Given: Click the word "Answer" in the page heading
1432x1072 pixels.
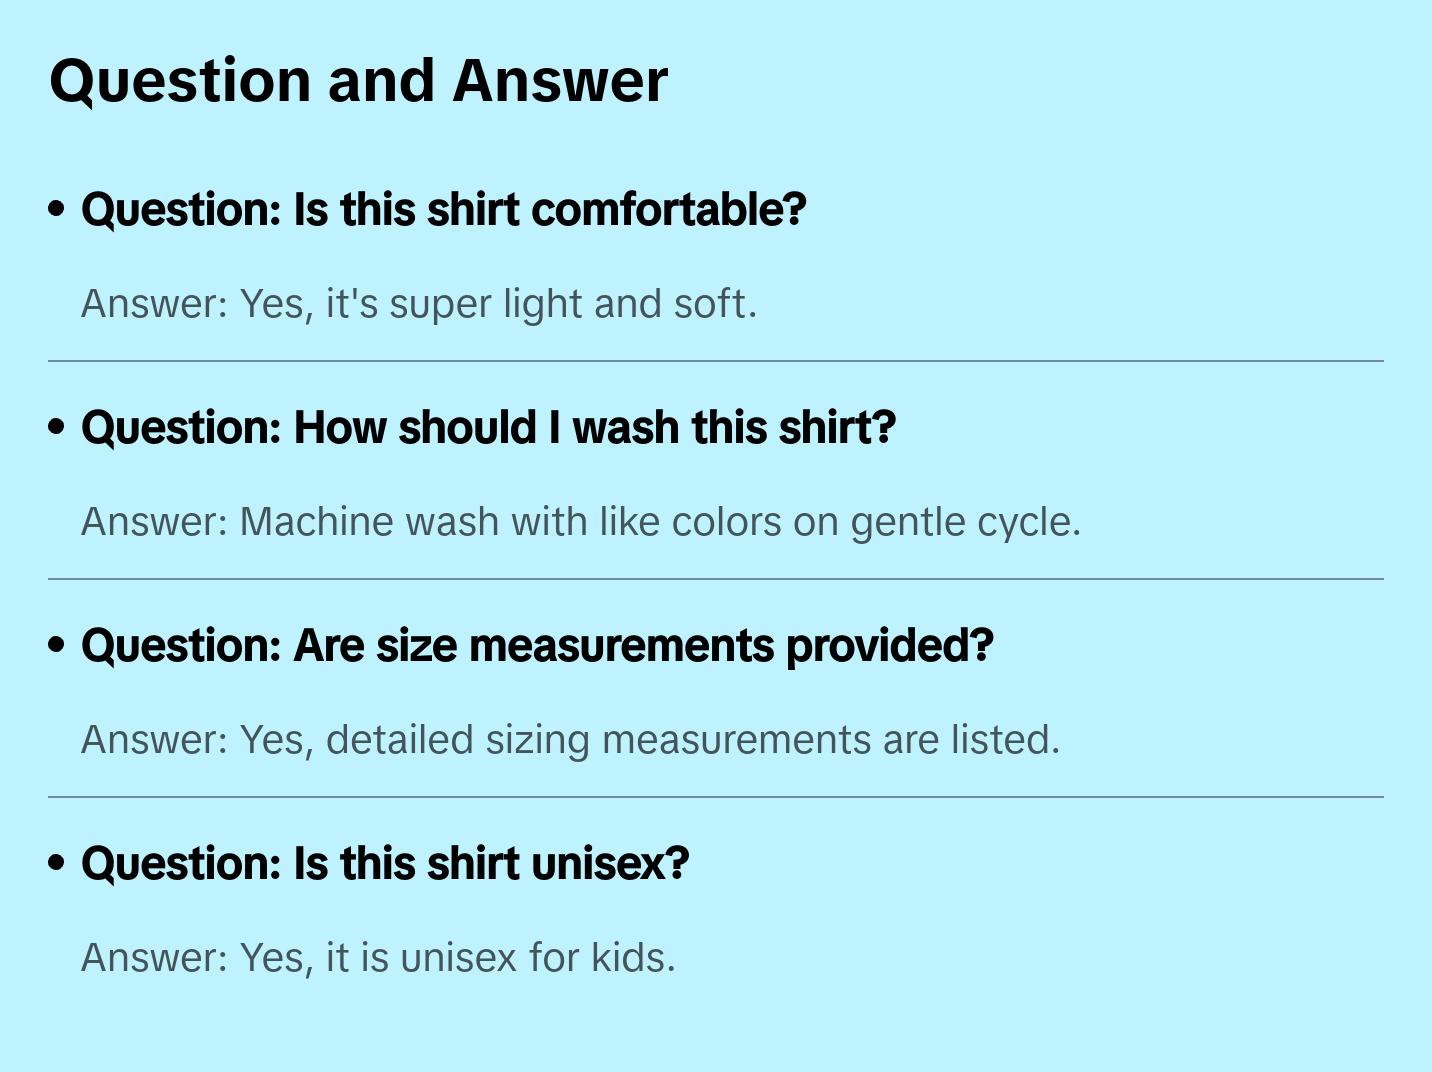Looking at the screenshot, I should coord(560,81).
